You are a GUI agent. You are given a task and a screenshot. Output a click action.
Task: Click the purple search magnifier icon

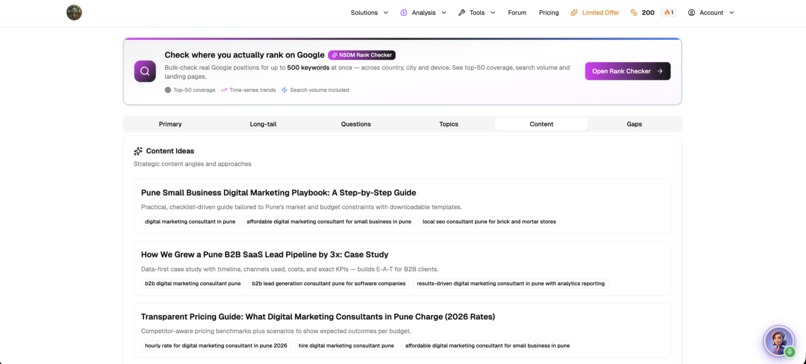(145, 71)
